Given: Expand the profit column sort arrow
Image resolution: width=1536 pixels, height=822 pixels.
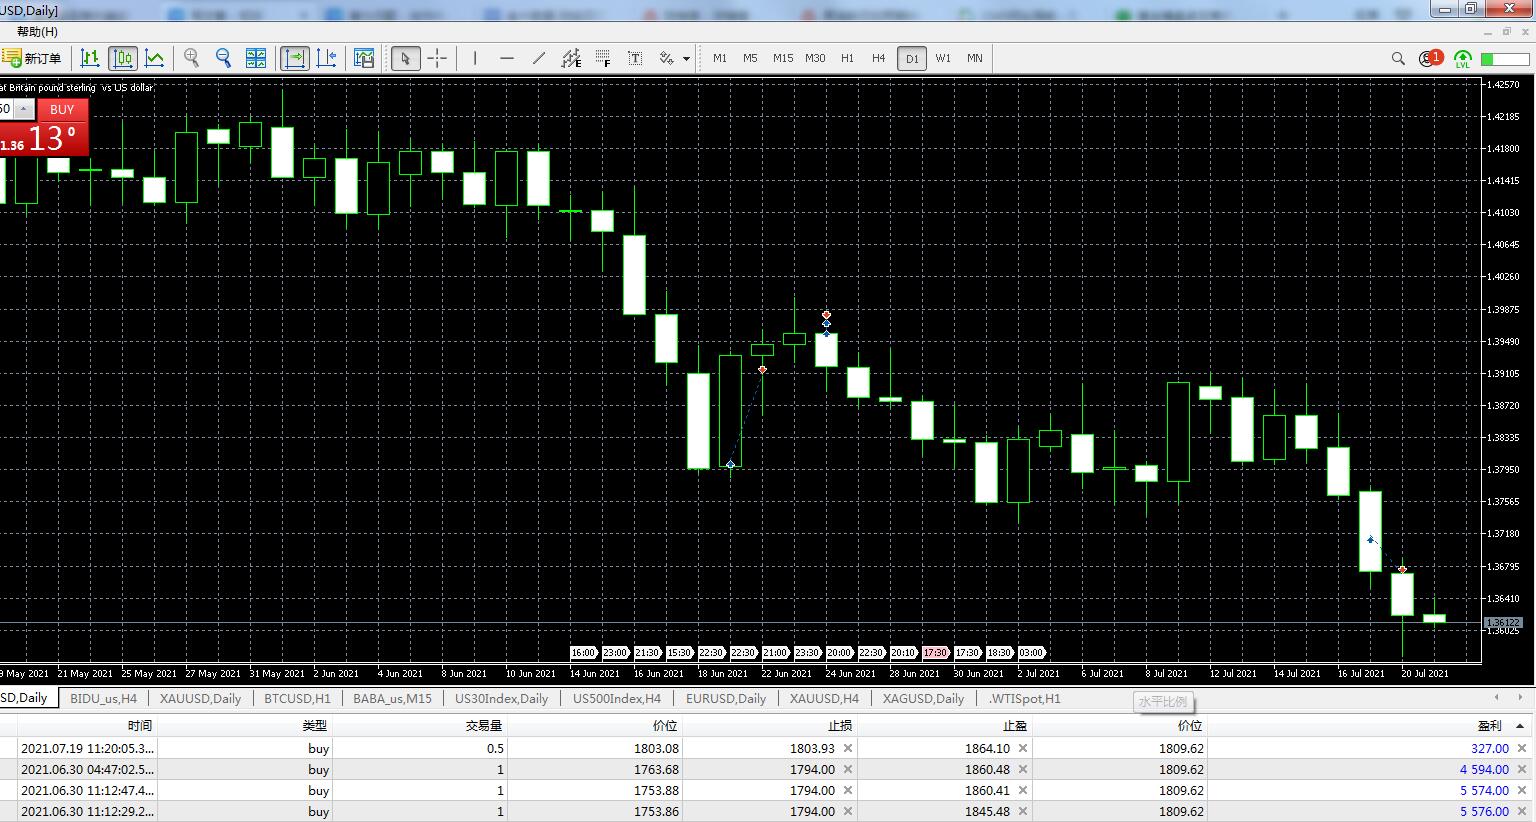Looking at the screenshot, I should 1521,726.
